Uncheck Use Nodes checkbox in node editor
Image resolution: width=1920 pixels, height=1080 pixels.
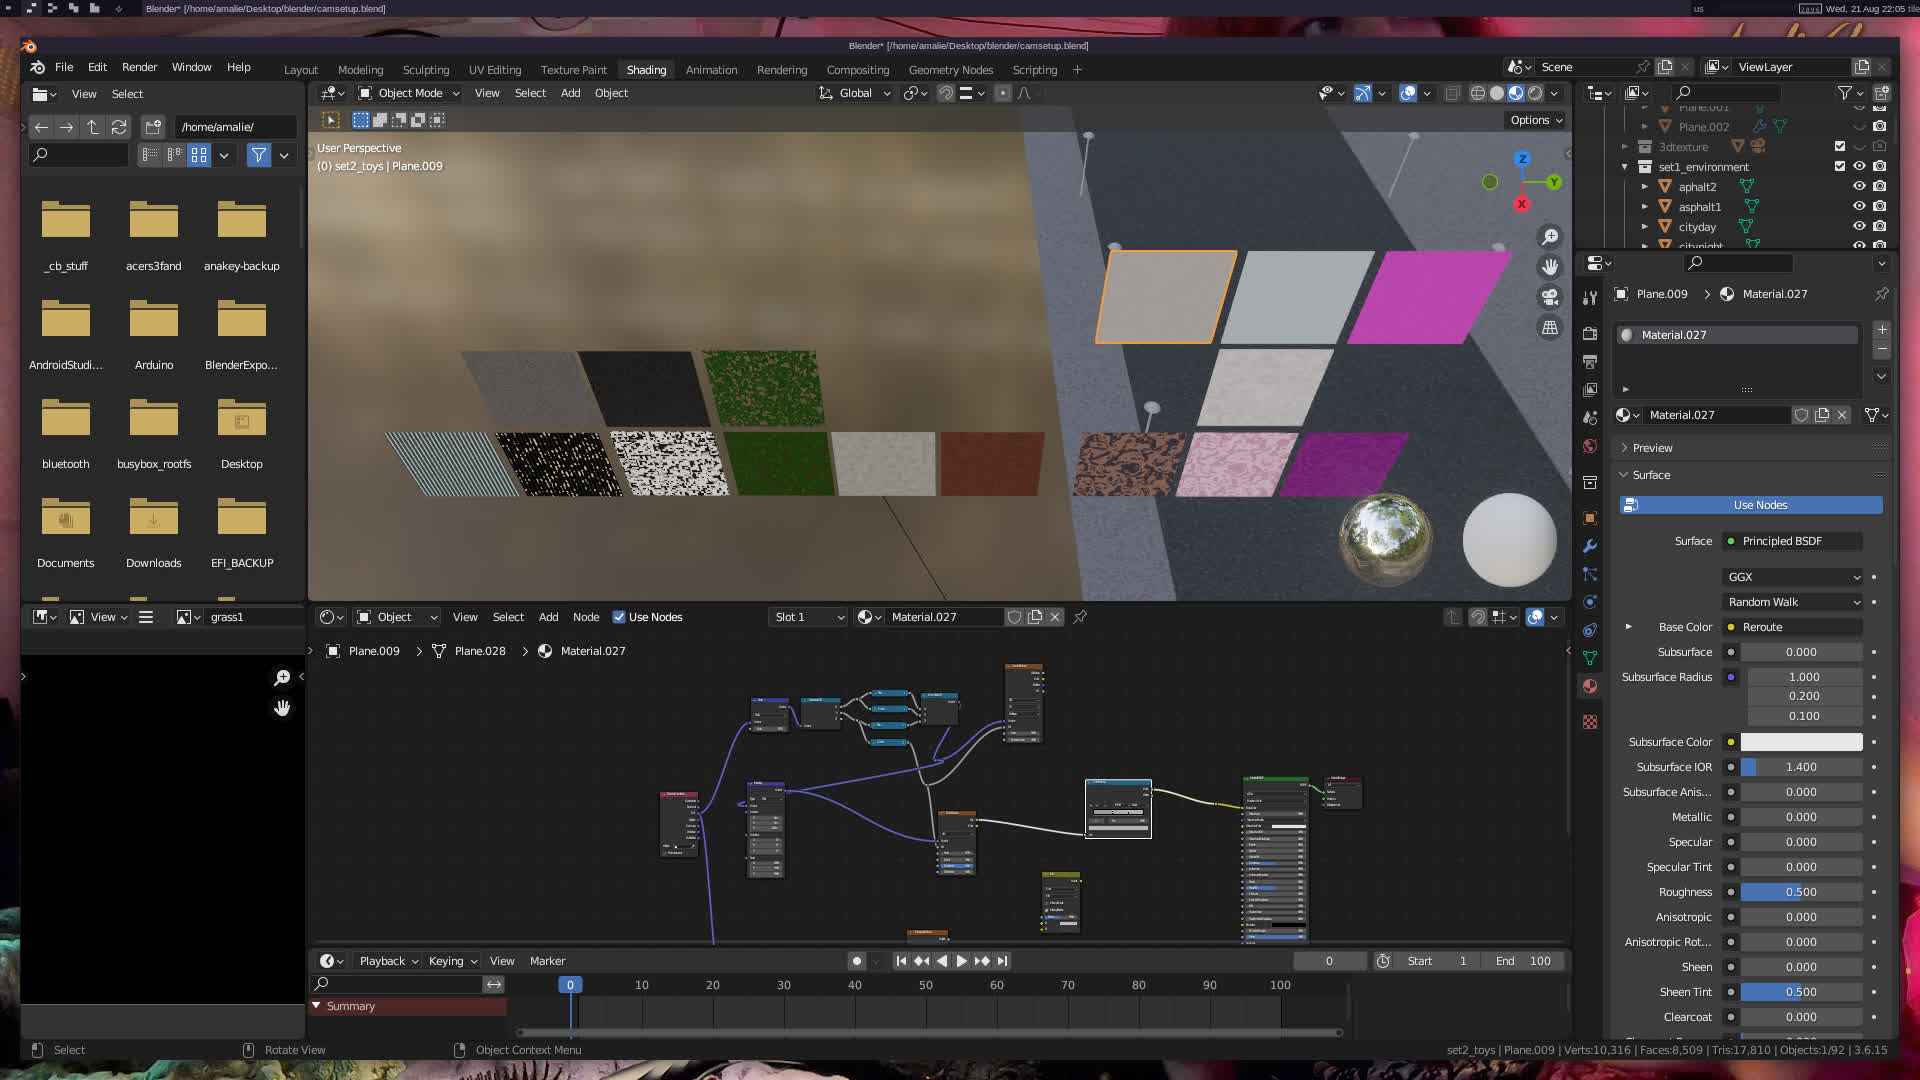(x=619, y=617)
